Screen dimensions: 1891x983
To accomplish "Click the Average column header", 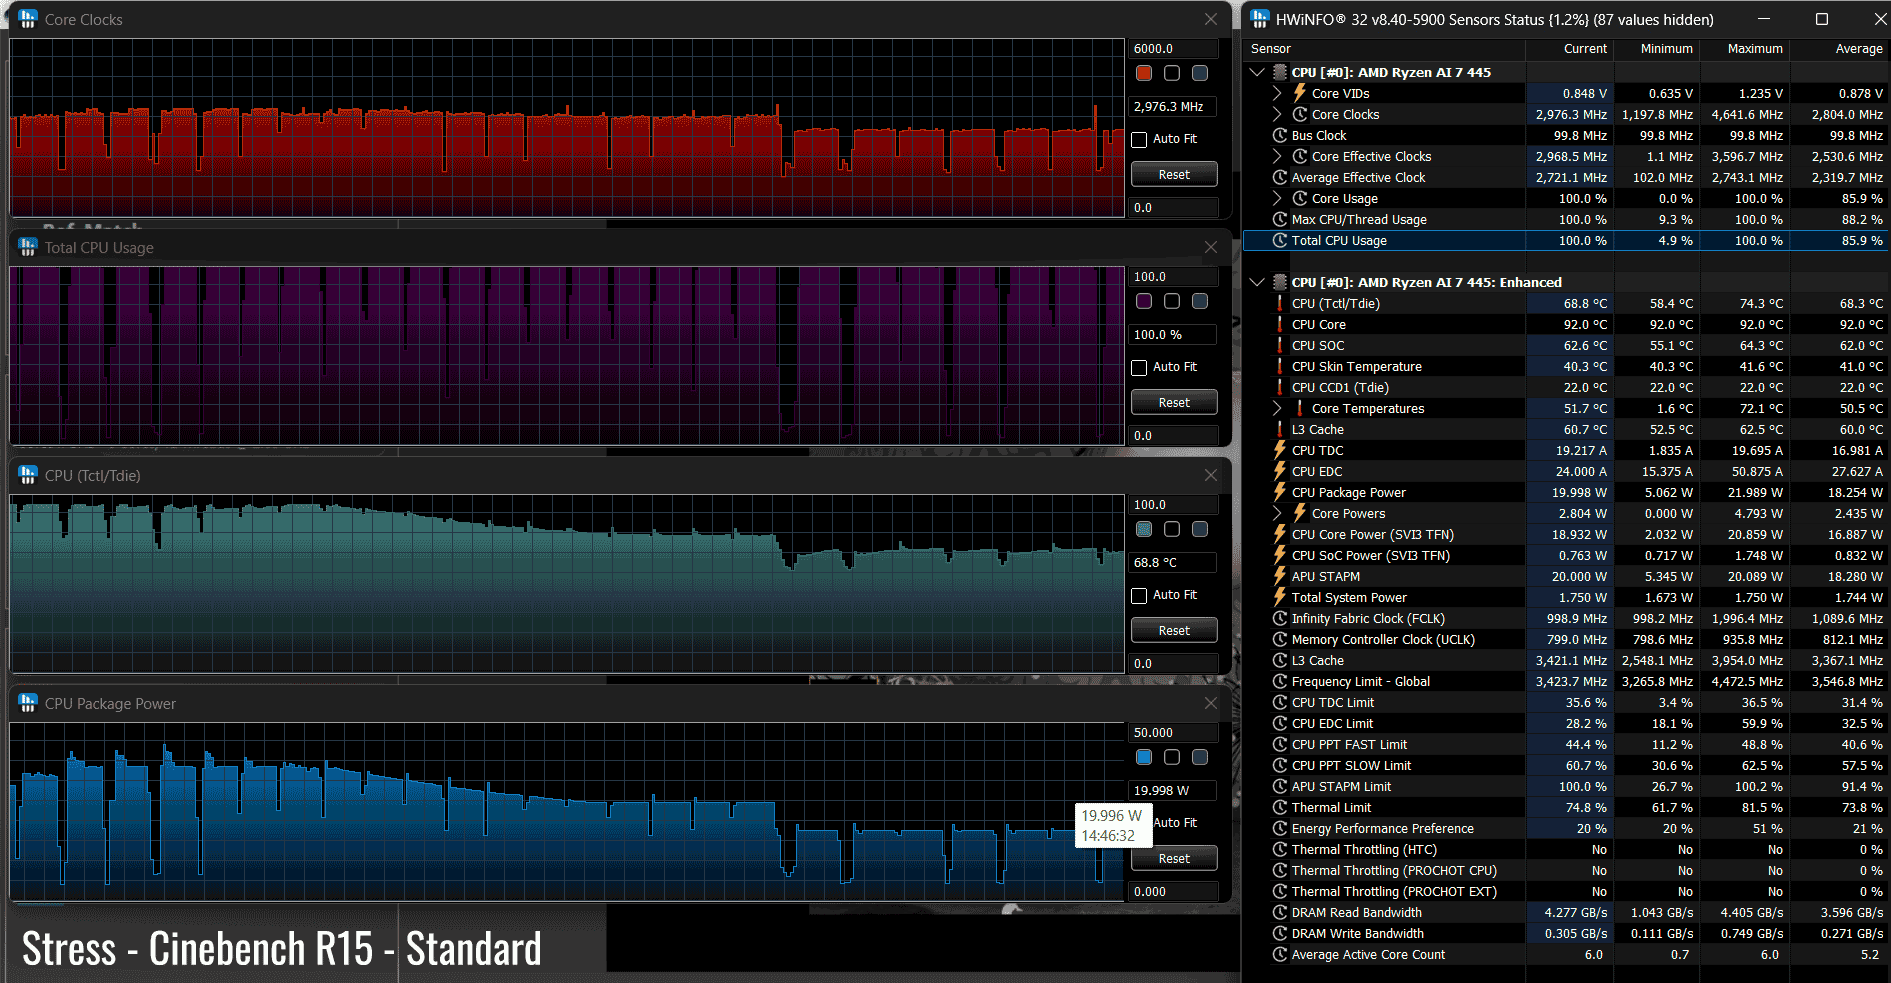I will 1838,48.
